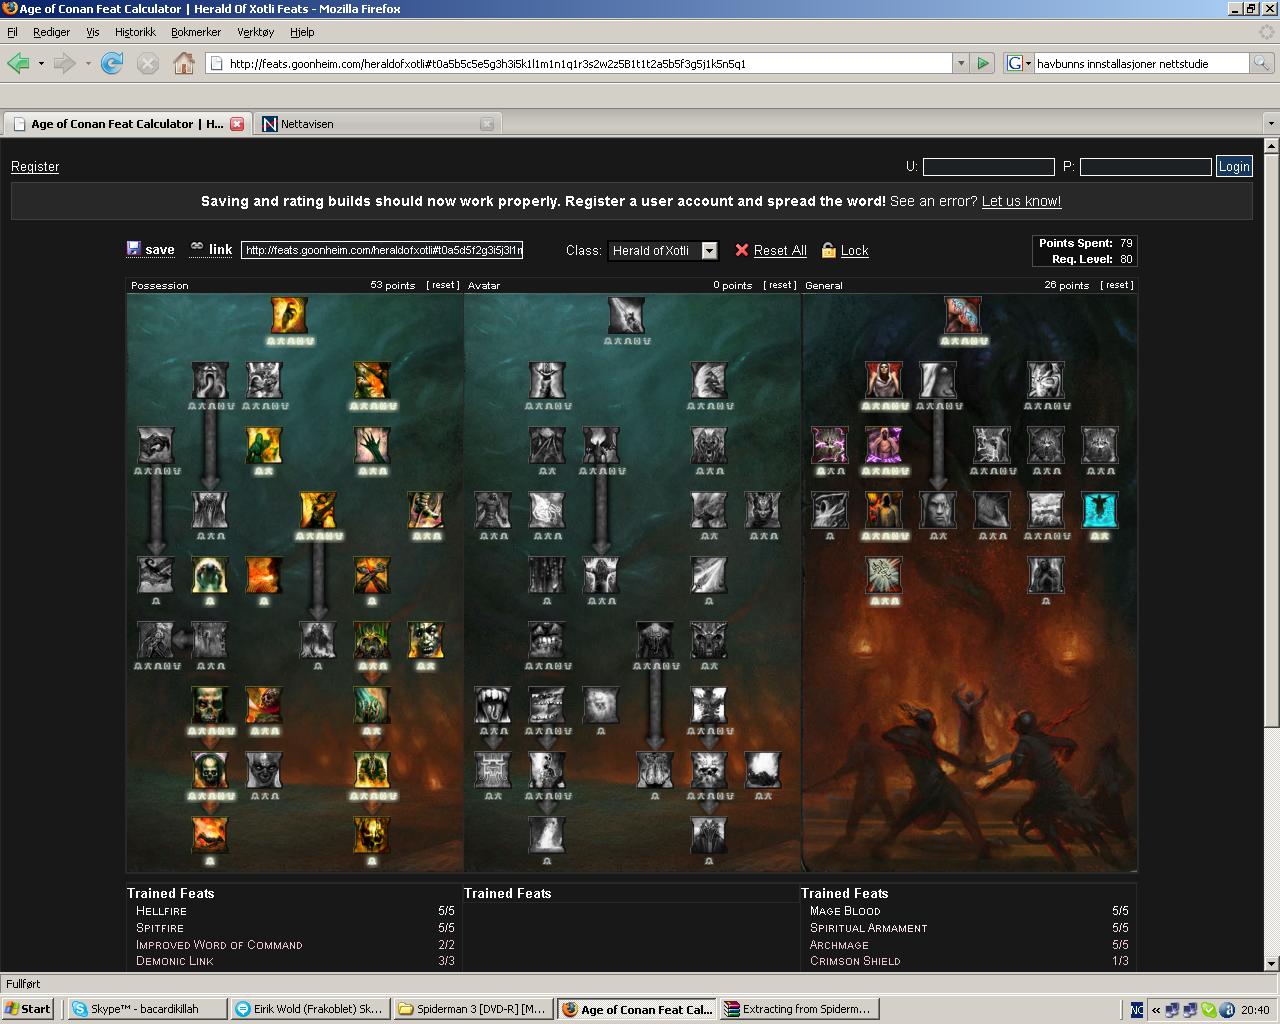1280x1024 pixels.
Task: Open the Bokmerker menu
Action: coord(196,32)
